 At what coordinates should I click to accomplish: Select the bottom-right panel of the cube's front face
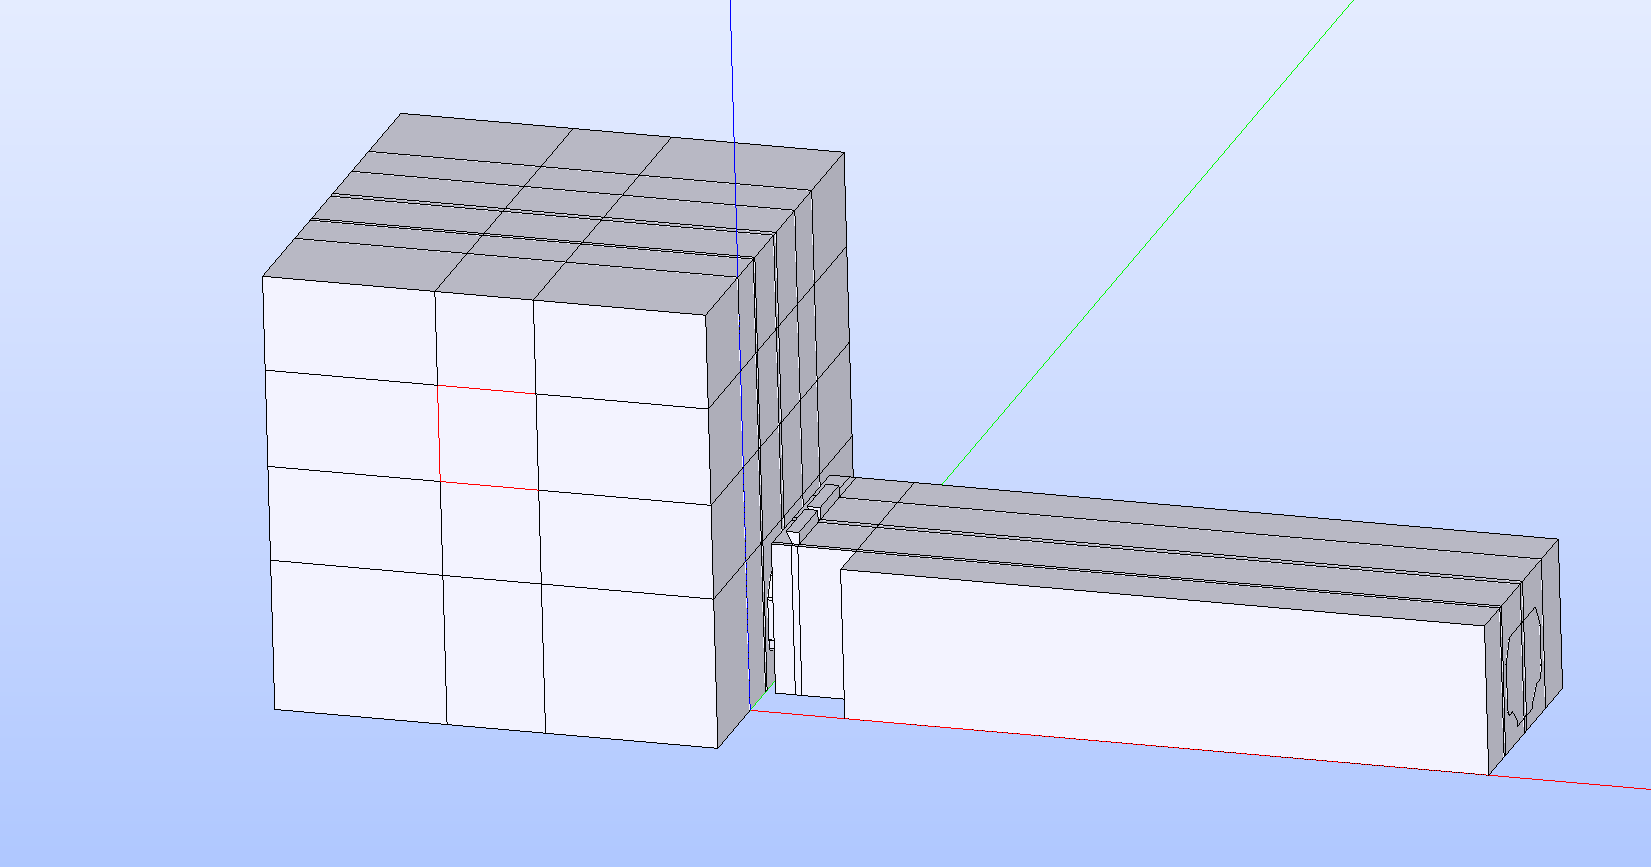pos(630,665)
